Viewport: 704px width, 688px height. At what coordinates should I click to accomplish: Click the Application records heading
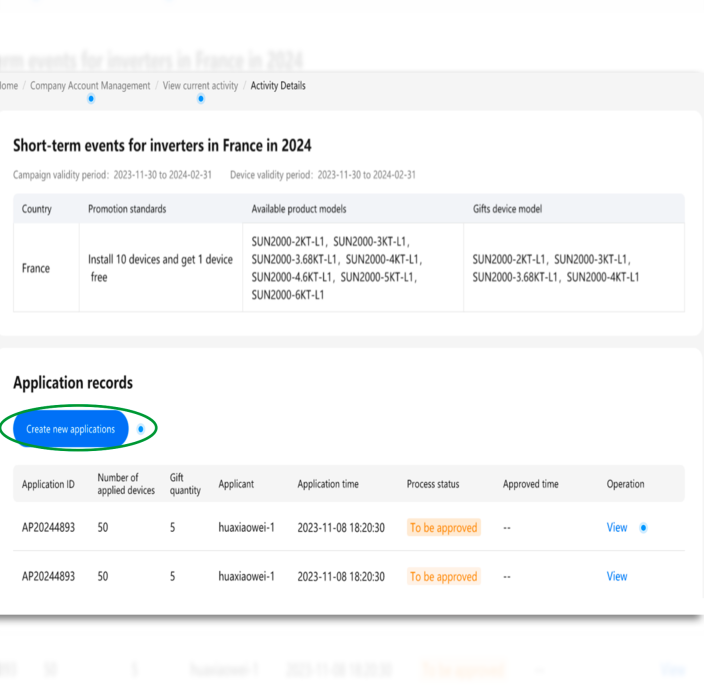click(73, 383)
